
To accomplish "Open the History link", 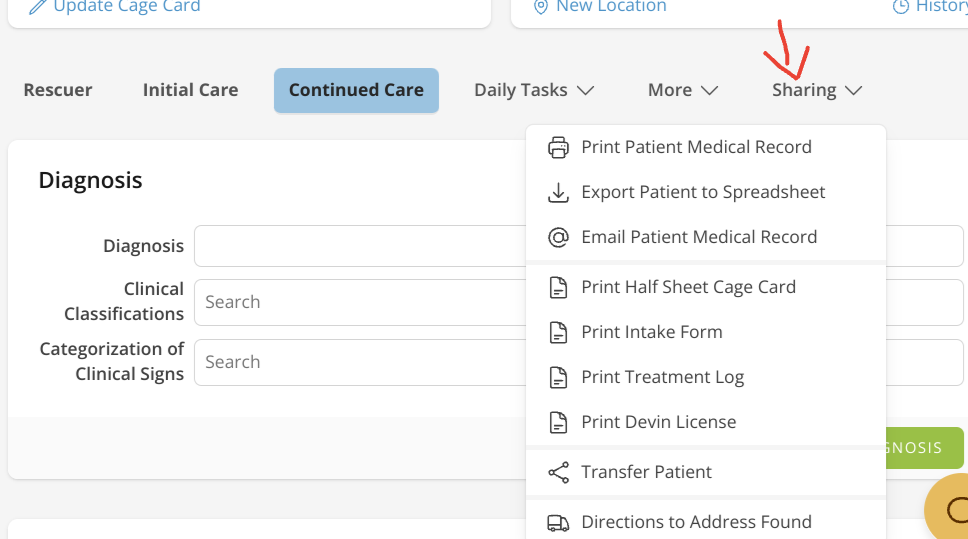I will [930, 7].
